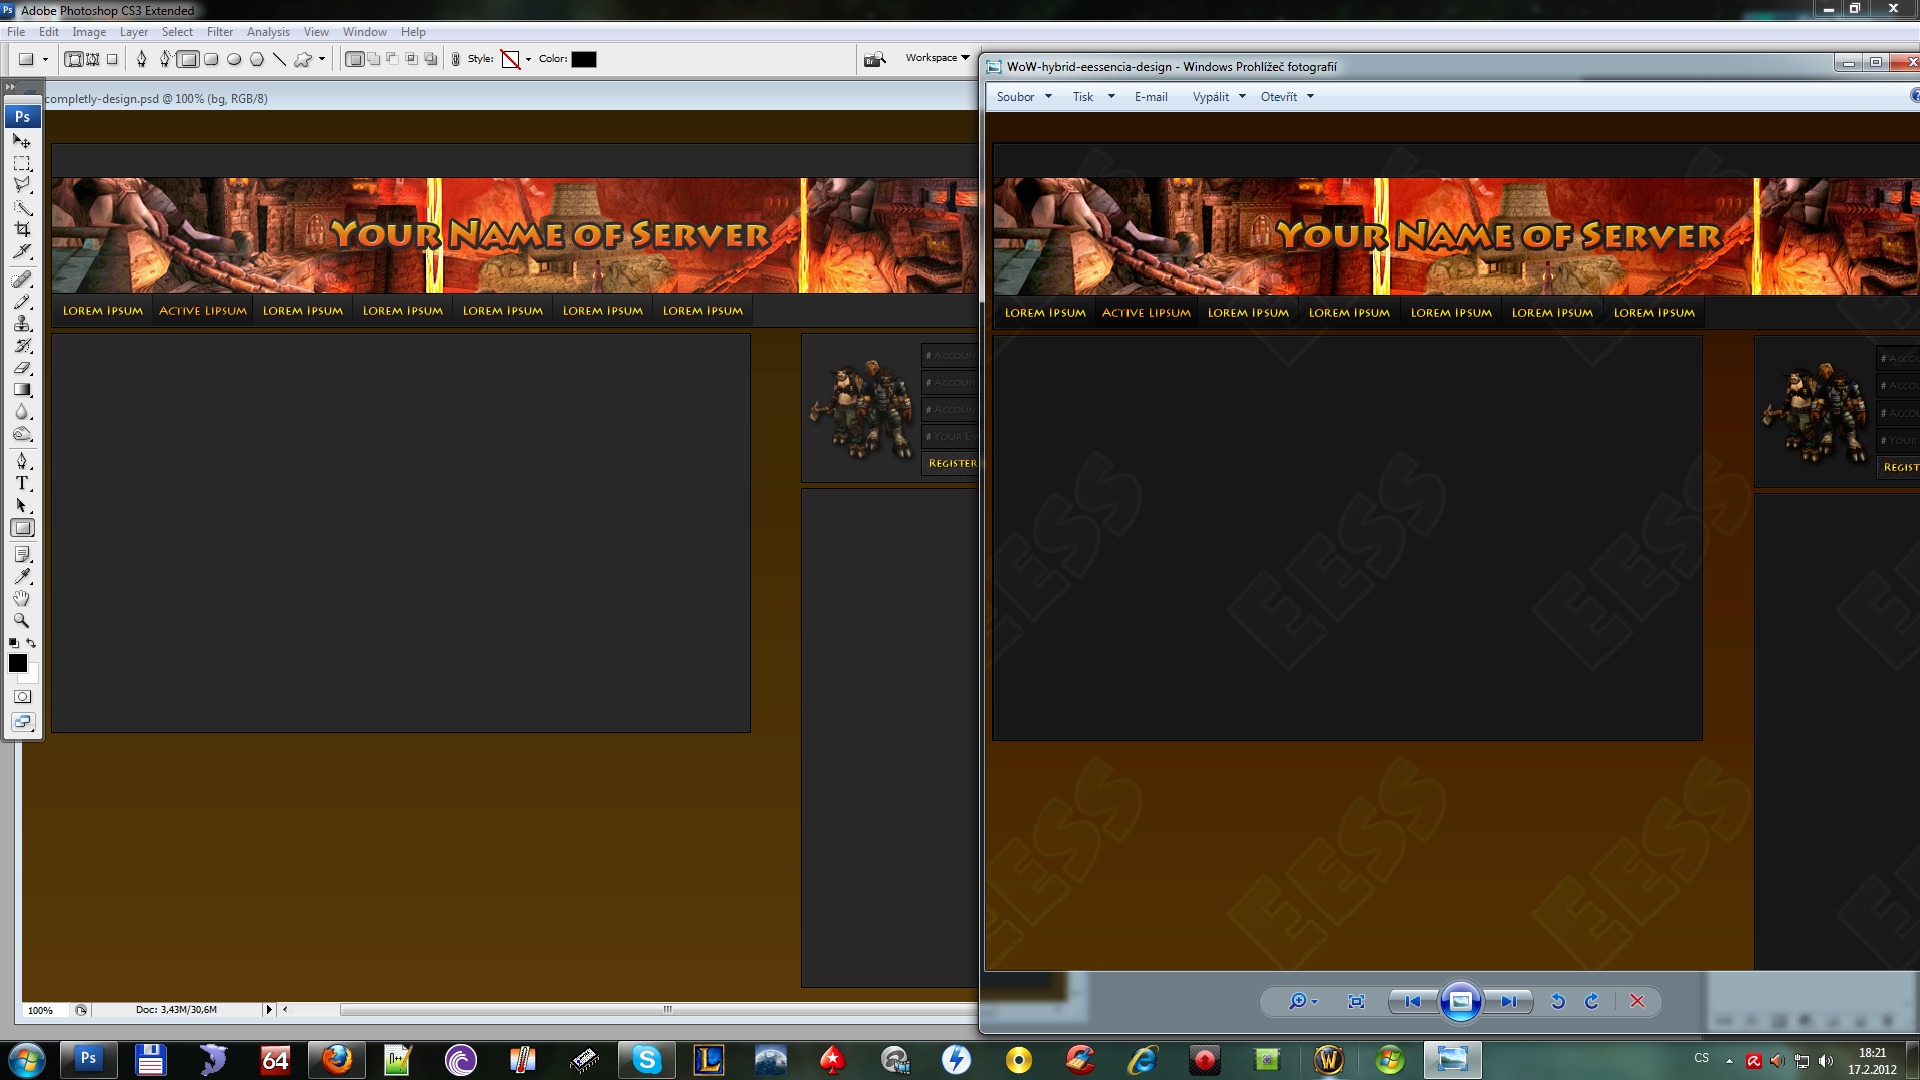Choose the Zoom magnifier tool in toolbox
The width and height of the screenshot is (1920, 1080).
pos(22,620)
